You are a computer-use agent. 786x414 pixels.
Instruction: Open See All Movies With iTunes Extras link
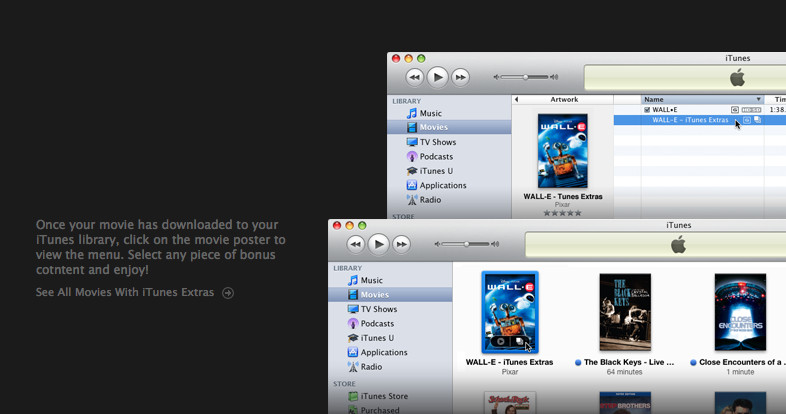click(x=134, y=292)
